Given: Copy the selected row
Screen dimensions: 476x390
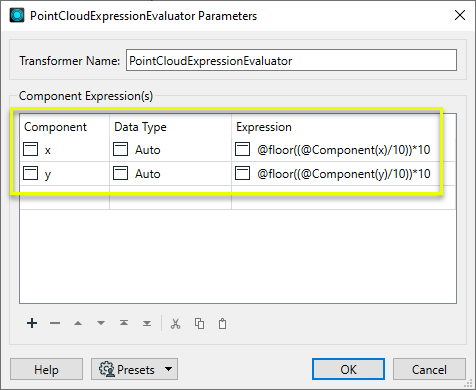Looking at the screenshot, I should tap(199, 324).
